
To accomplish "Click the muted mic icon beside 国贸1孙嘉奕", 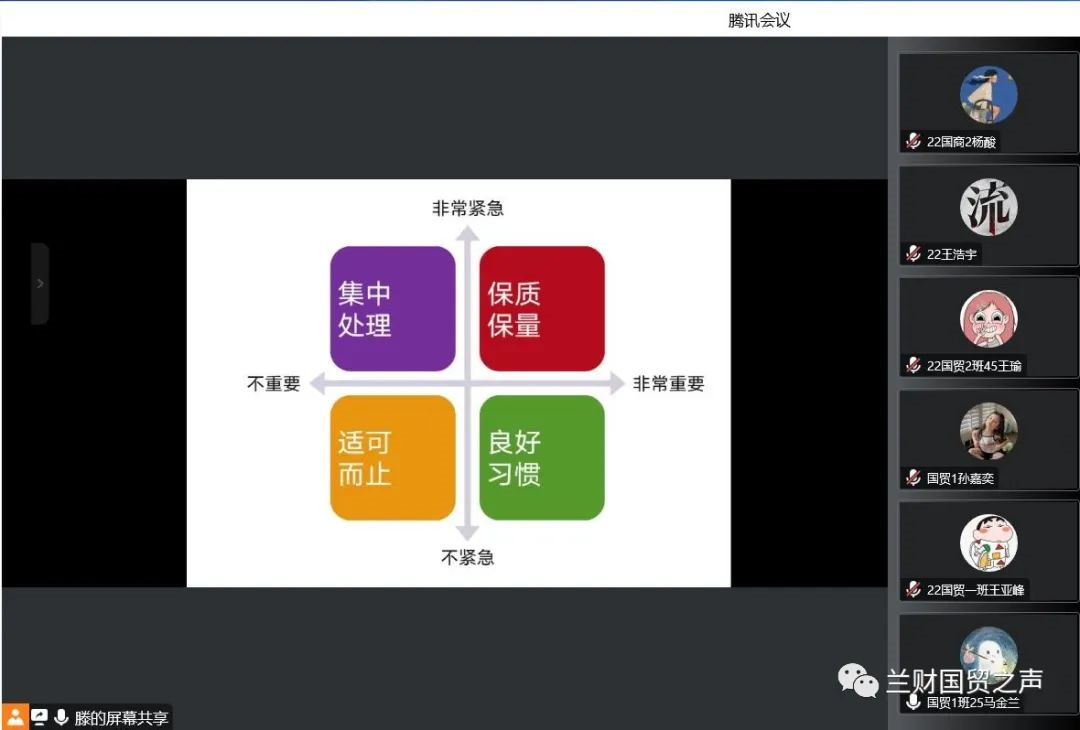I will 913,477.
